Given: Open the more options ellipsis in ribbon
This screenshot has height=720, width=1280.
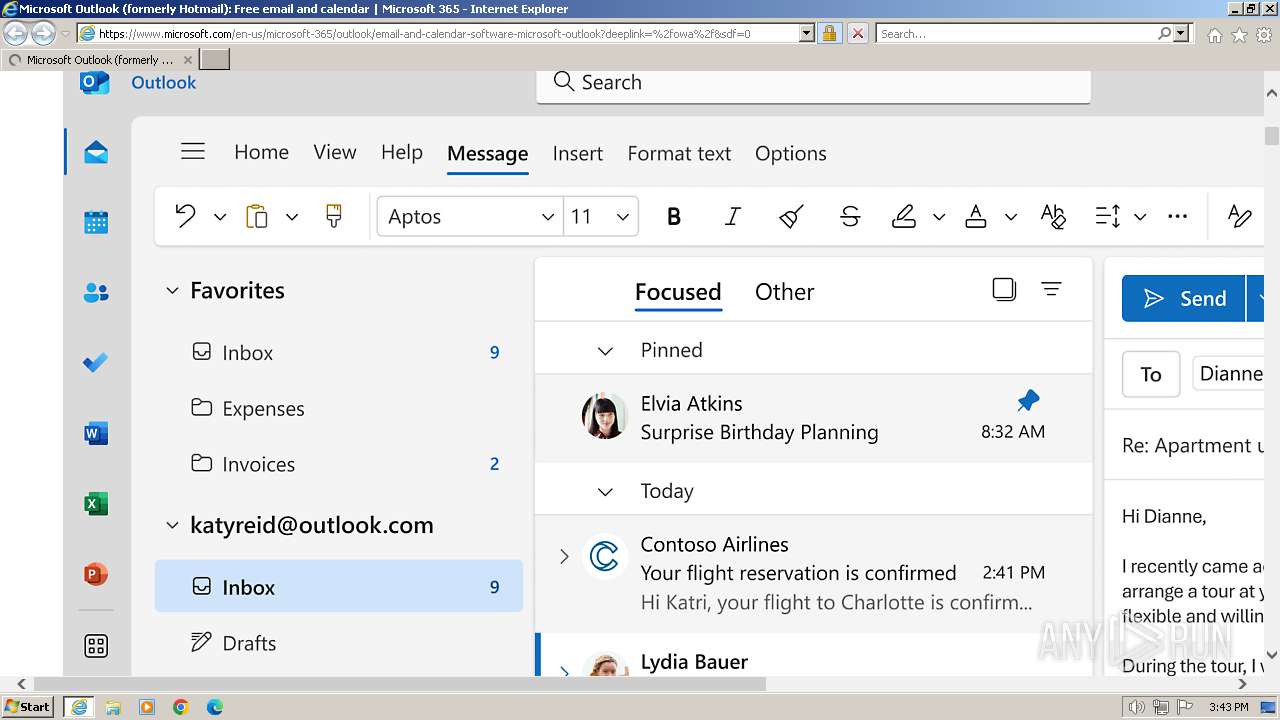Looking at the screenshot, I should click(1178, 216).
